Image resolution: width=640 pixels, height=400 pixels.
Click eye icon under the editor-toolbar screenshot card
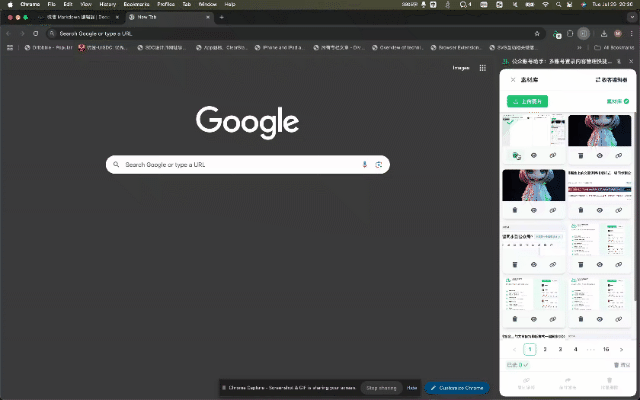click(534, 264)
